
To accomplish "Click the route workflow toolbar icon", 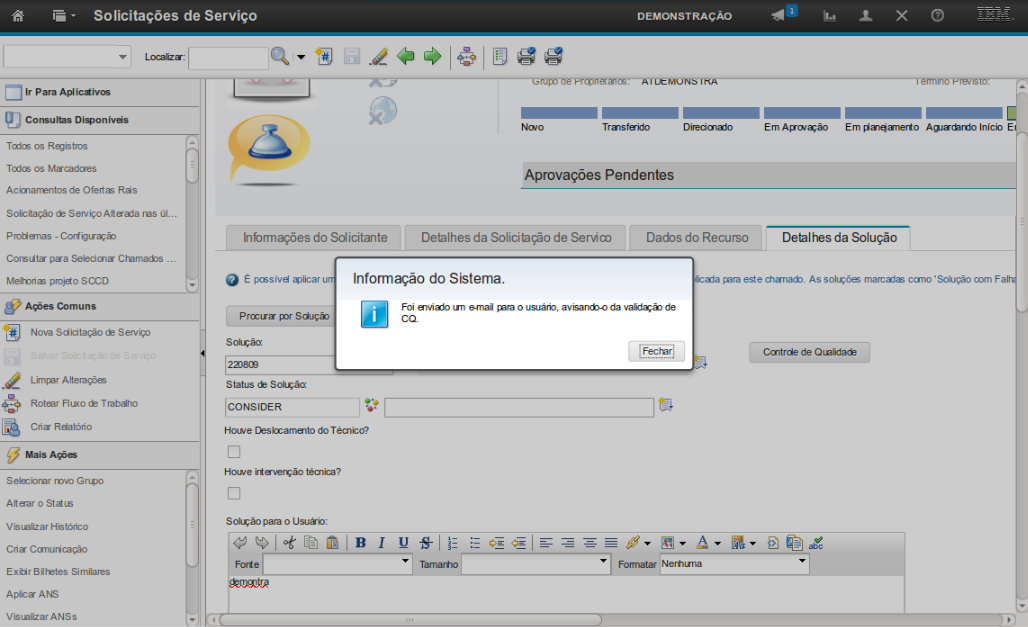I will pyautogui.click(x=466, y=57).
